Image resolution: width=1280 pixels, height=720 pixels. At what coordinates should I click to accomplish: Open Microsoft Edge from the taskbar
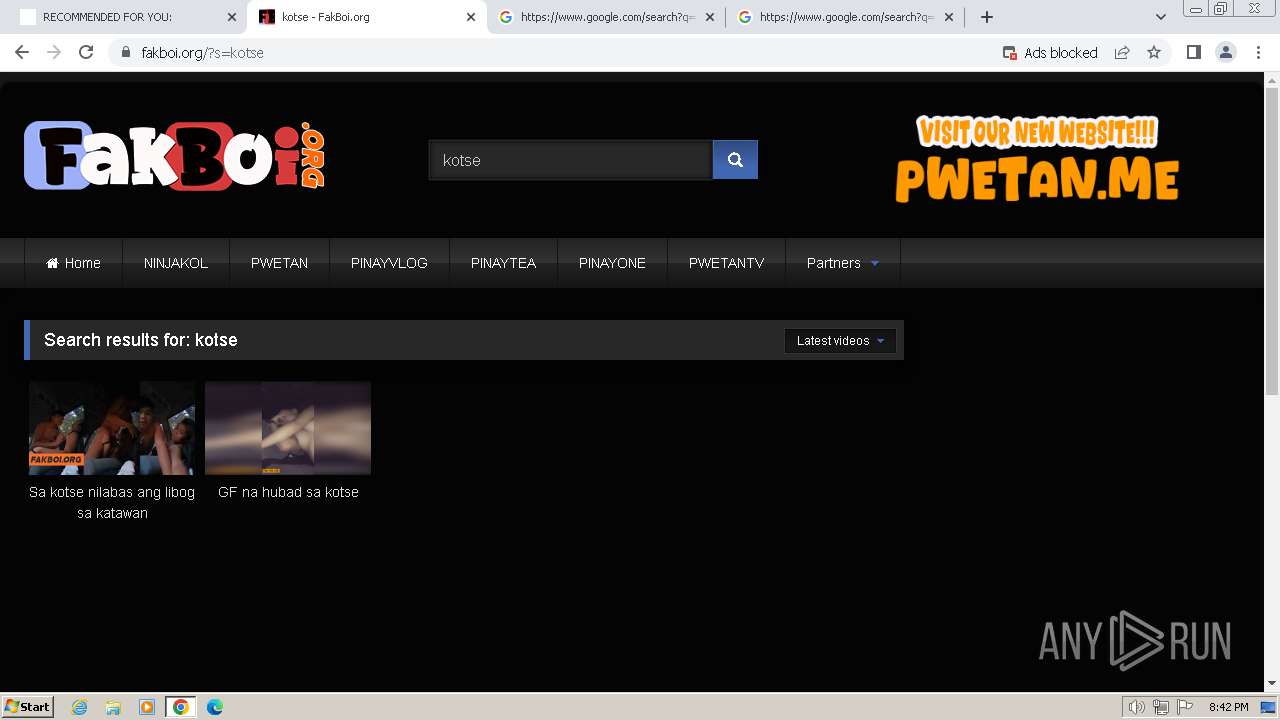215,707
